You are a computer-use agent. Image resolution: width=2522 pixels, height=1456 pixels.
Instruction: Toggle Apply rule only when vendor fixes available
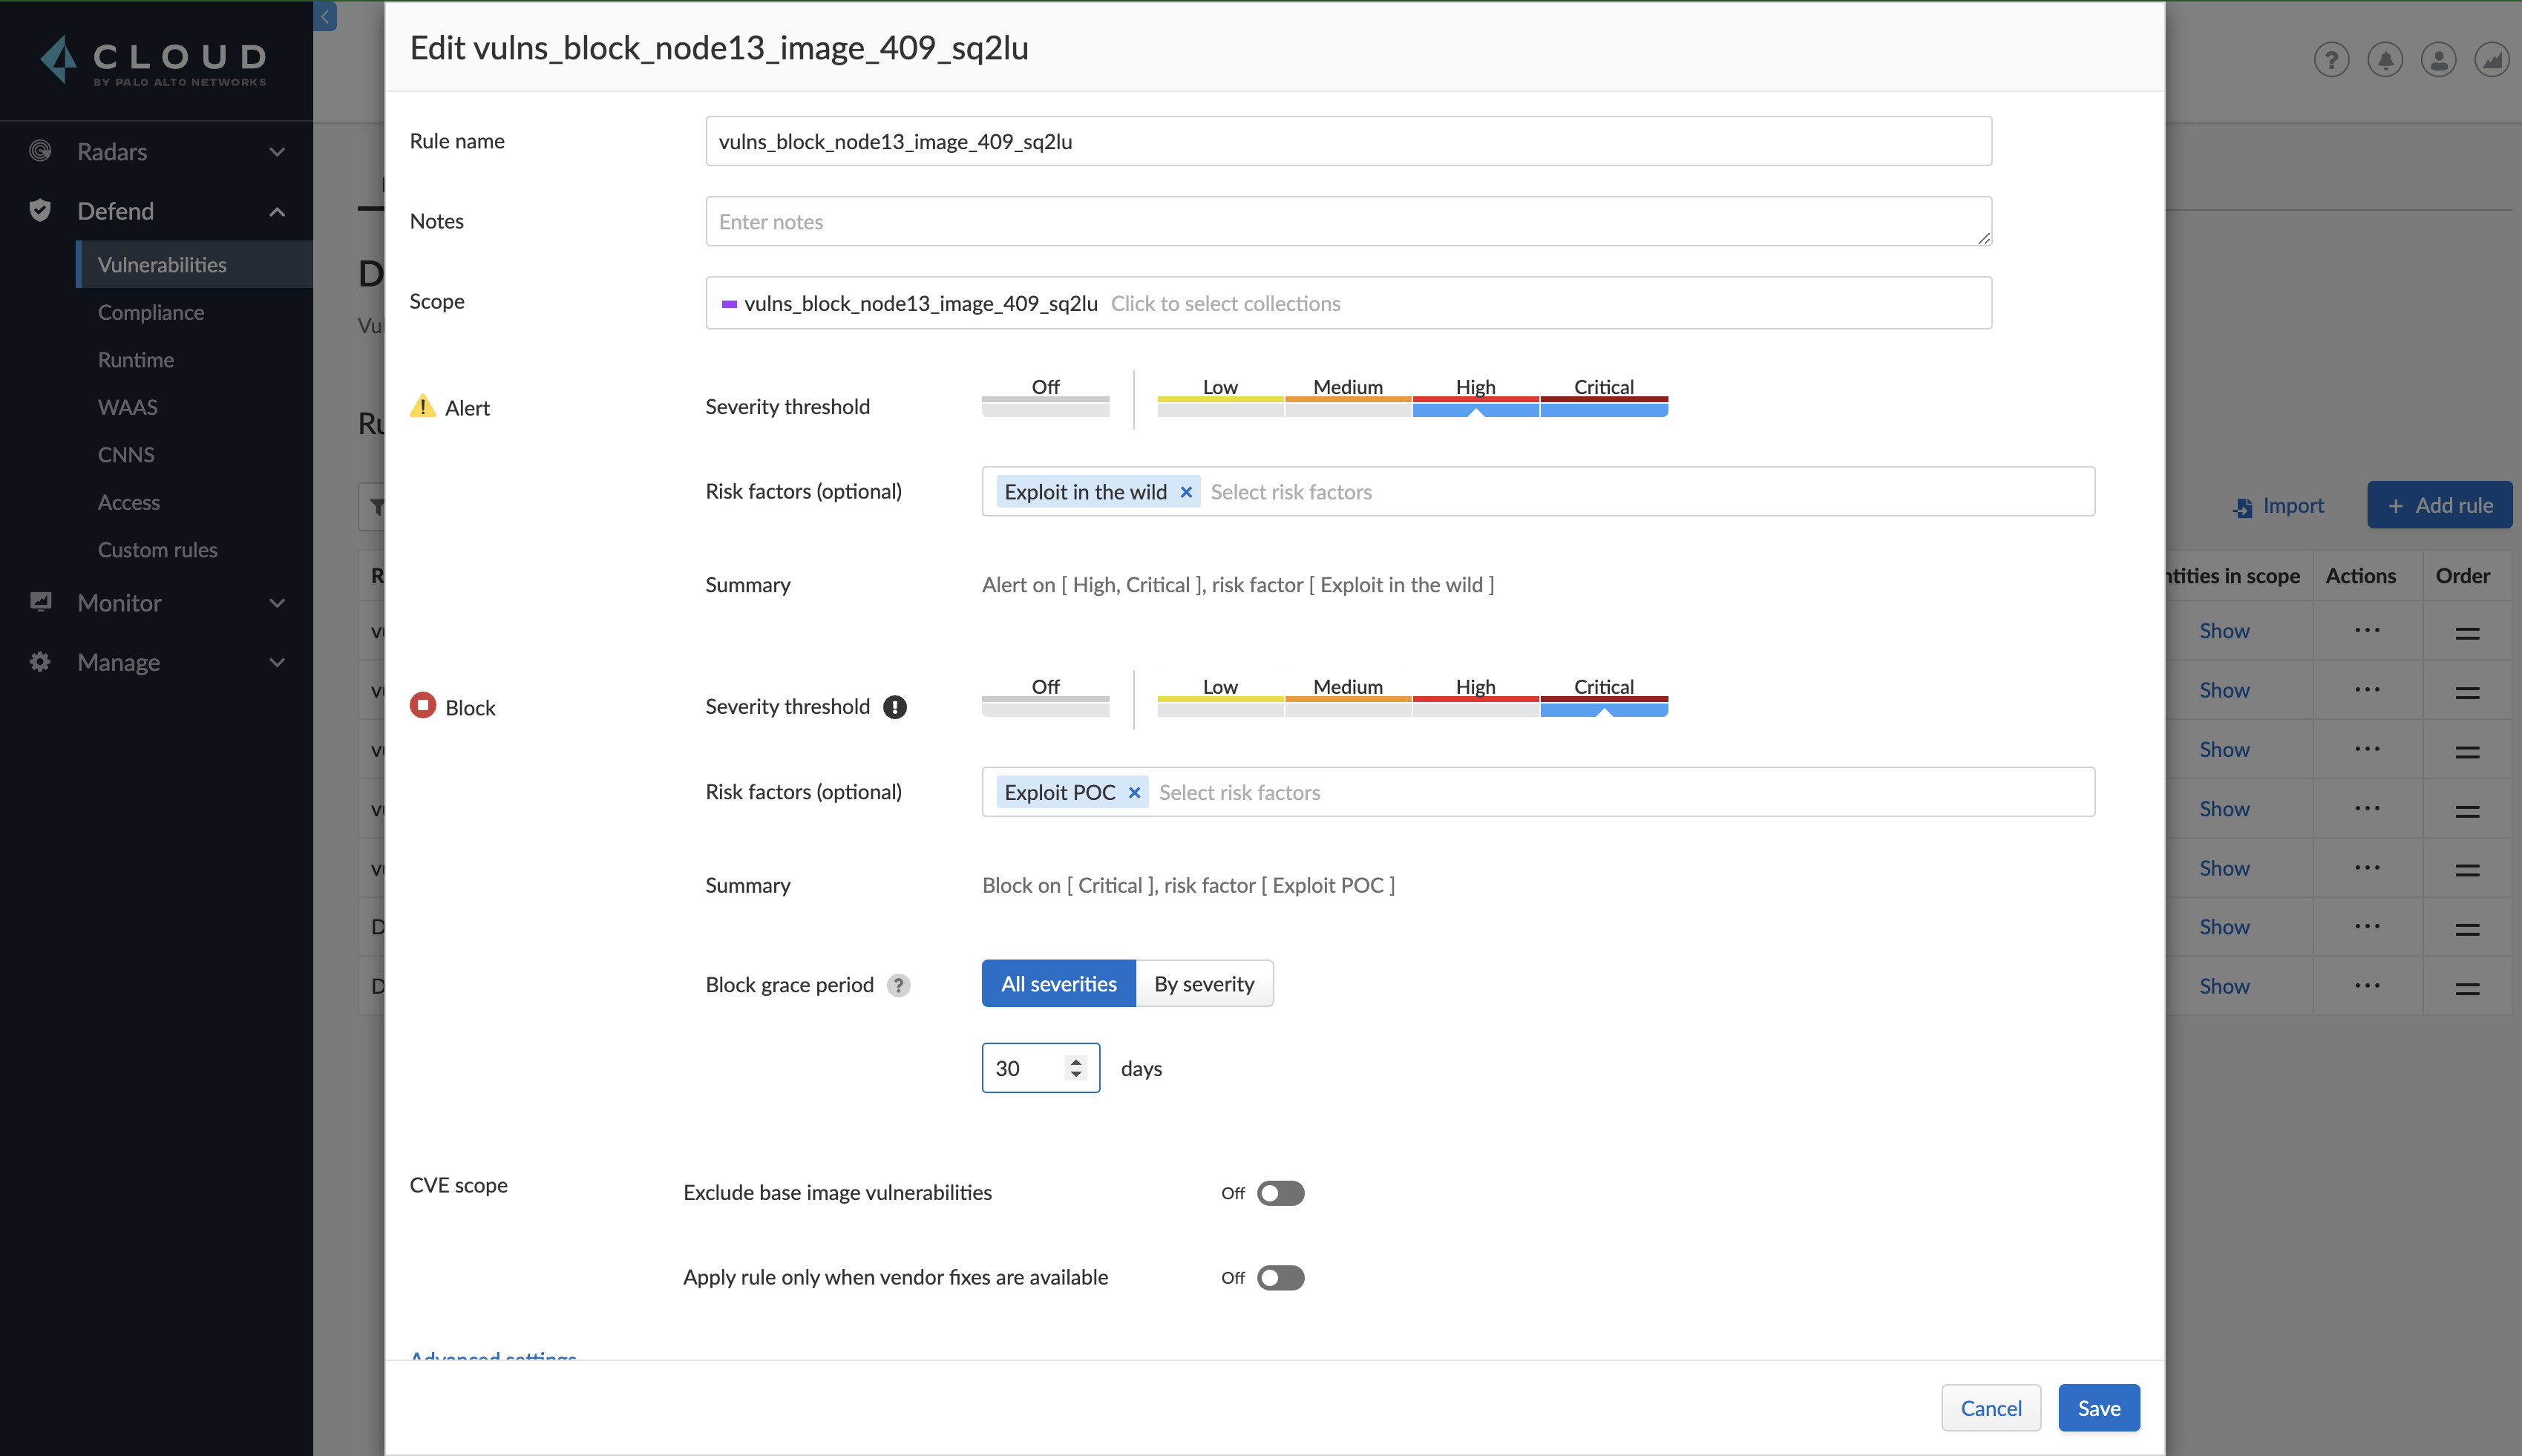(1281, 1278)
